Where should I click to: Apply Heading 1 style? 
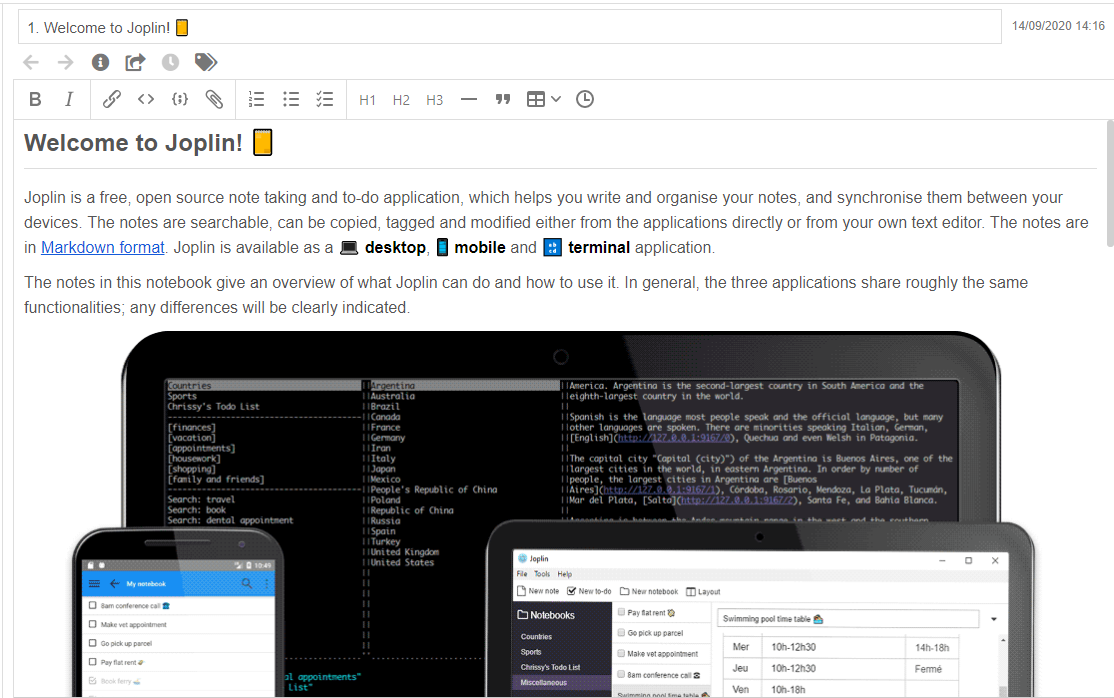click(x=367, y=100)
